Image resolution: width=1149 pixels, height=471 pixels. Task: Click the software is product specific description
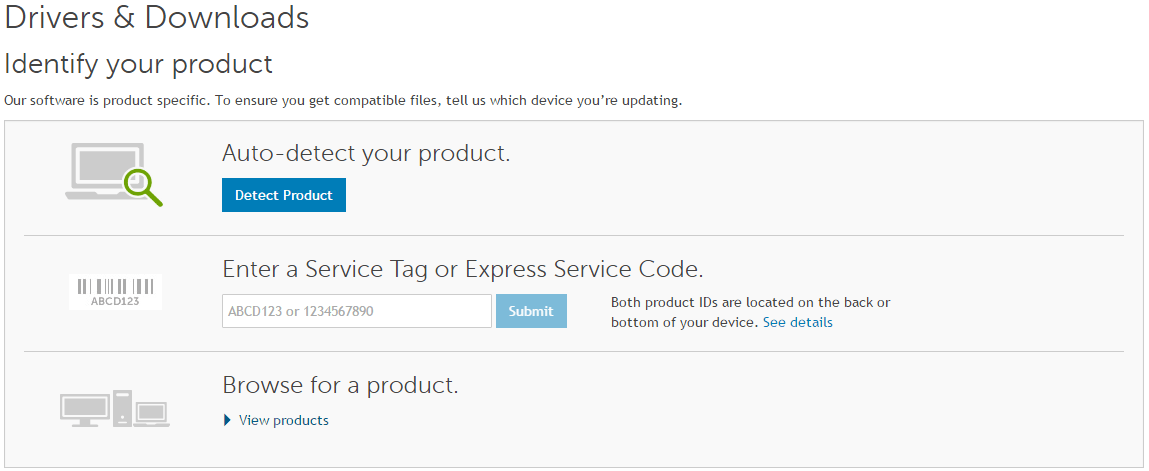[x=343, y=100]
